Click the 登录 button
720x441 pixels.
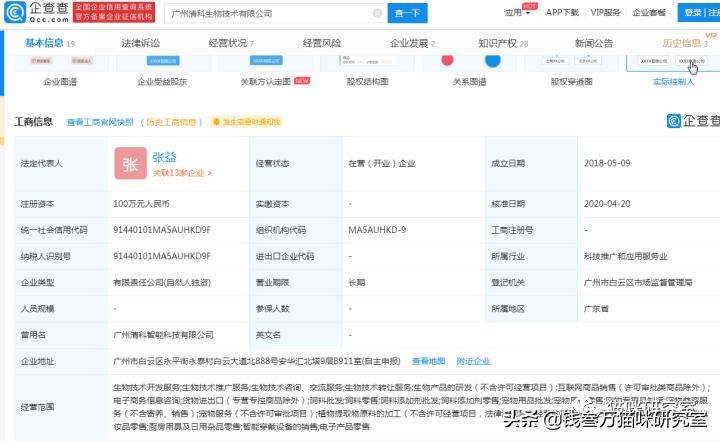692,13
